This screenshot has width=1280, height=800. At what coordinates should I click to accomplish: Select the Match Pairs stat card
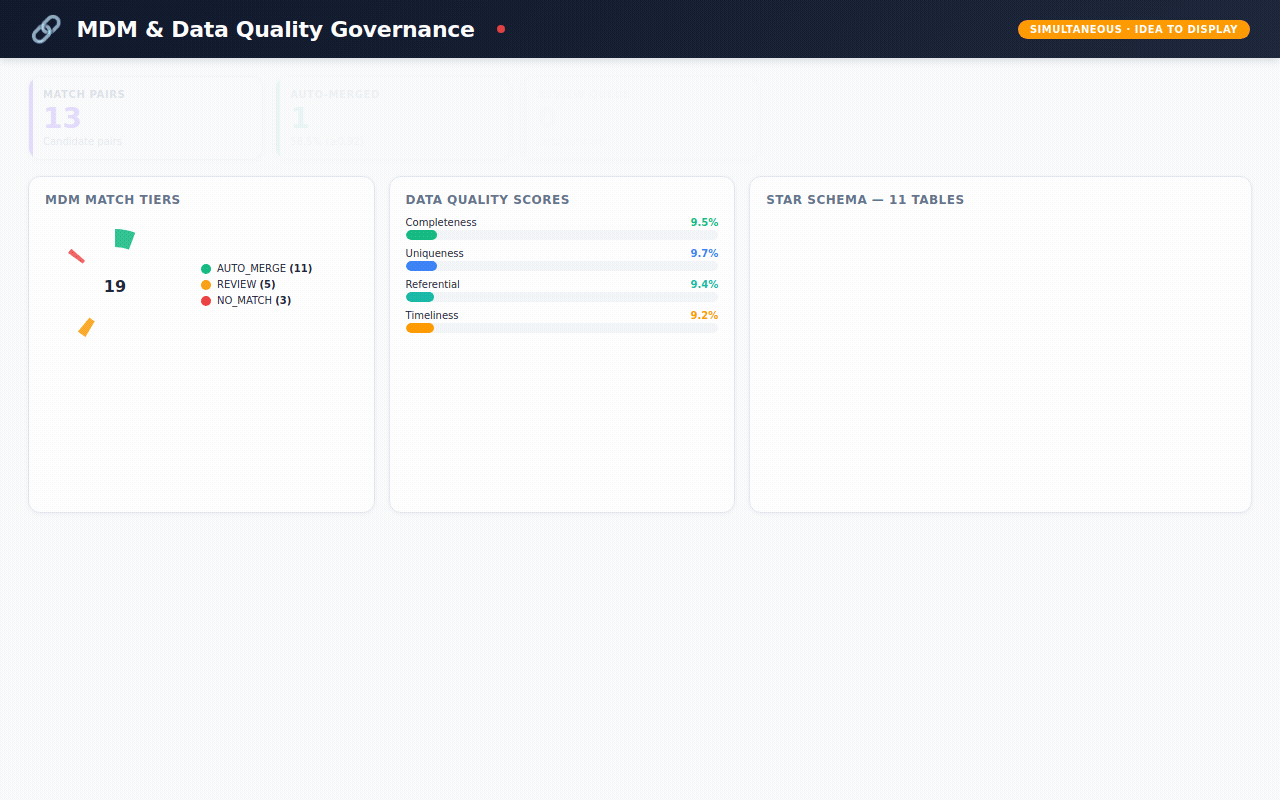pyautogui.click(x=146, y=118)
